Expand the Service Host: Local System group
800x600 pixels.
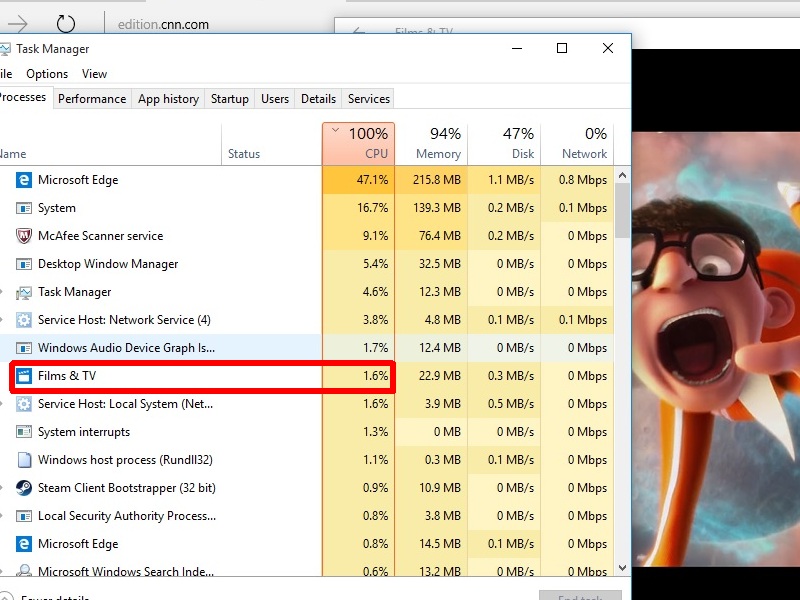3,404
